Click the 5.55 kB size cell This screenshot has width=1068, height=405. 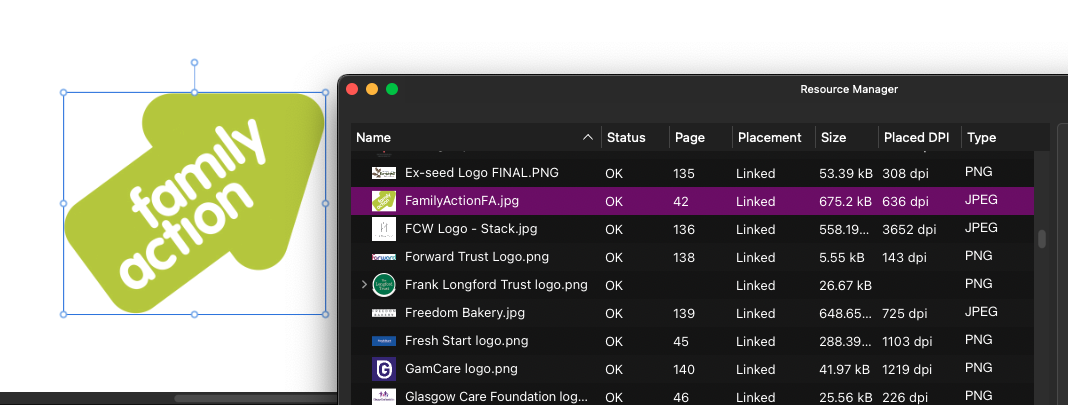point(842,257)
